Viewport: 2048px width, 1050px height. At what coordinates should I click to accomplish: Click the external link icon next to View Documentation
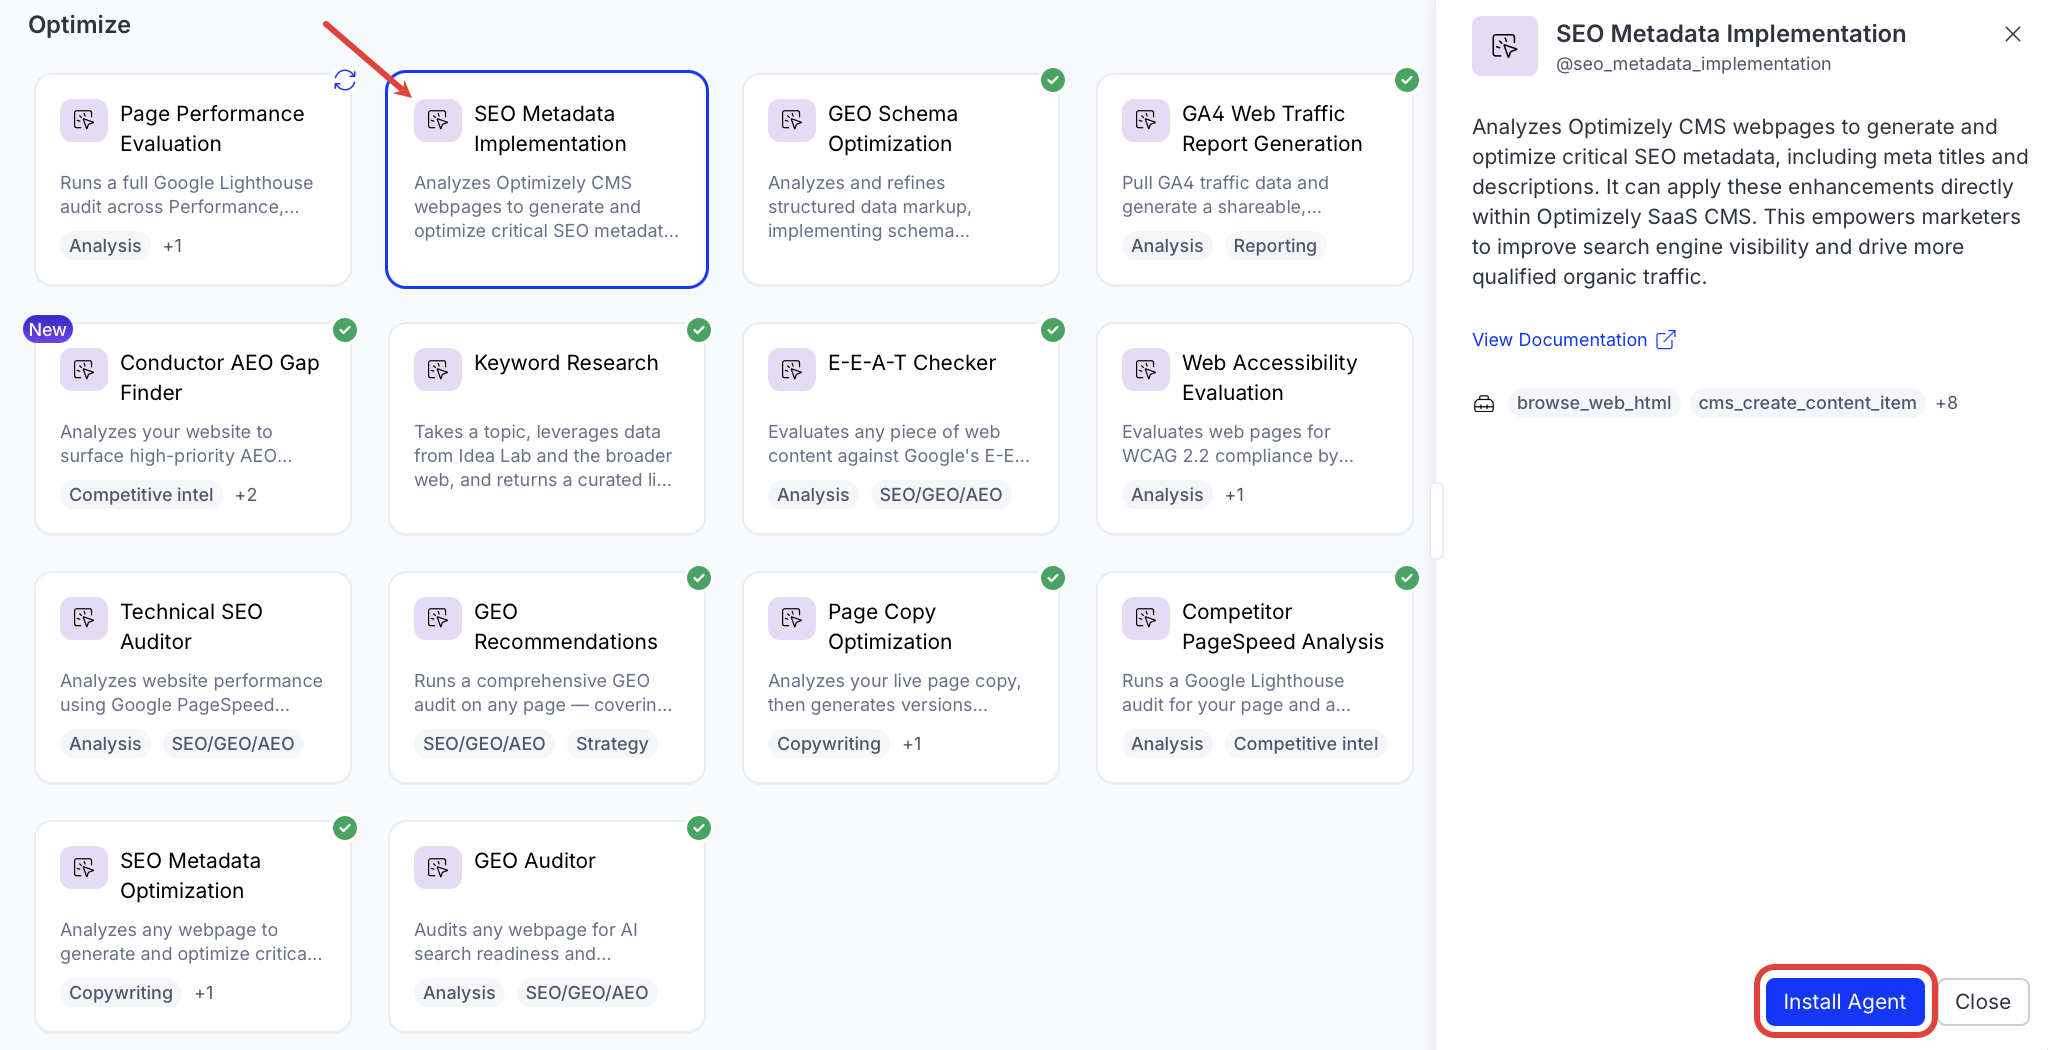pos(1666,340)
